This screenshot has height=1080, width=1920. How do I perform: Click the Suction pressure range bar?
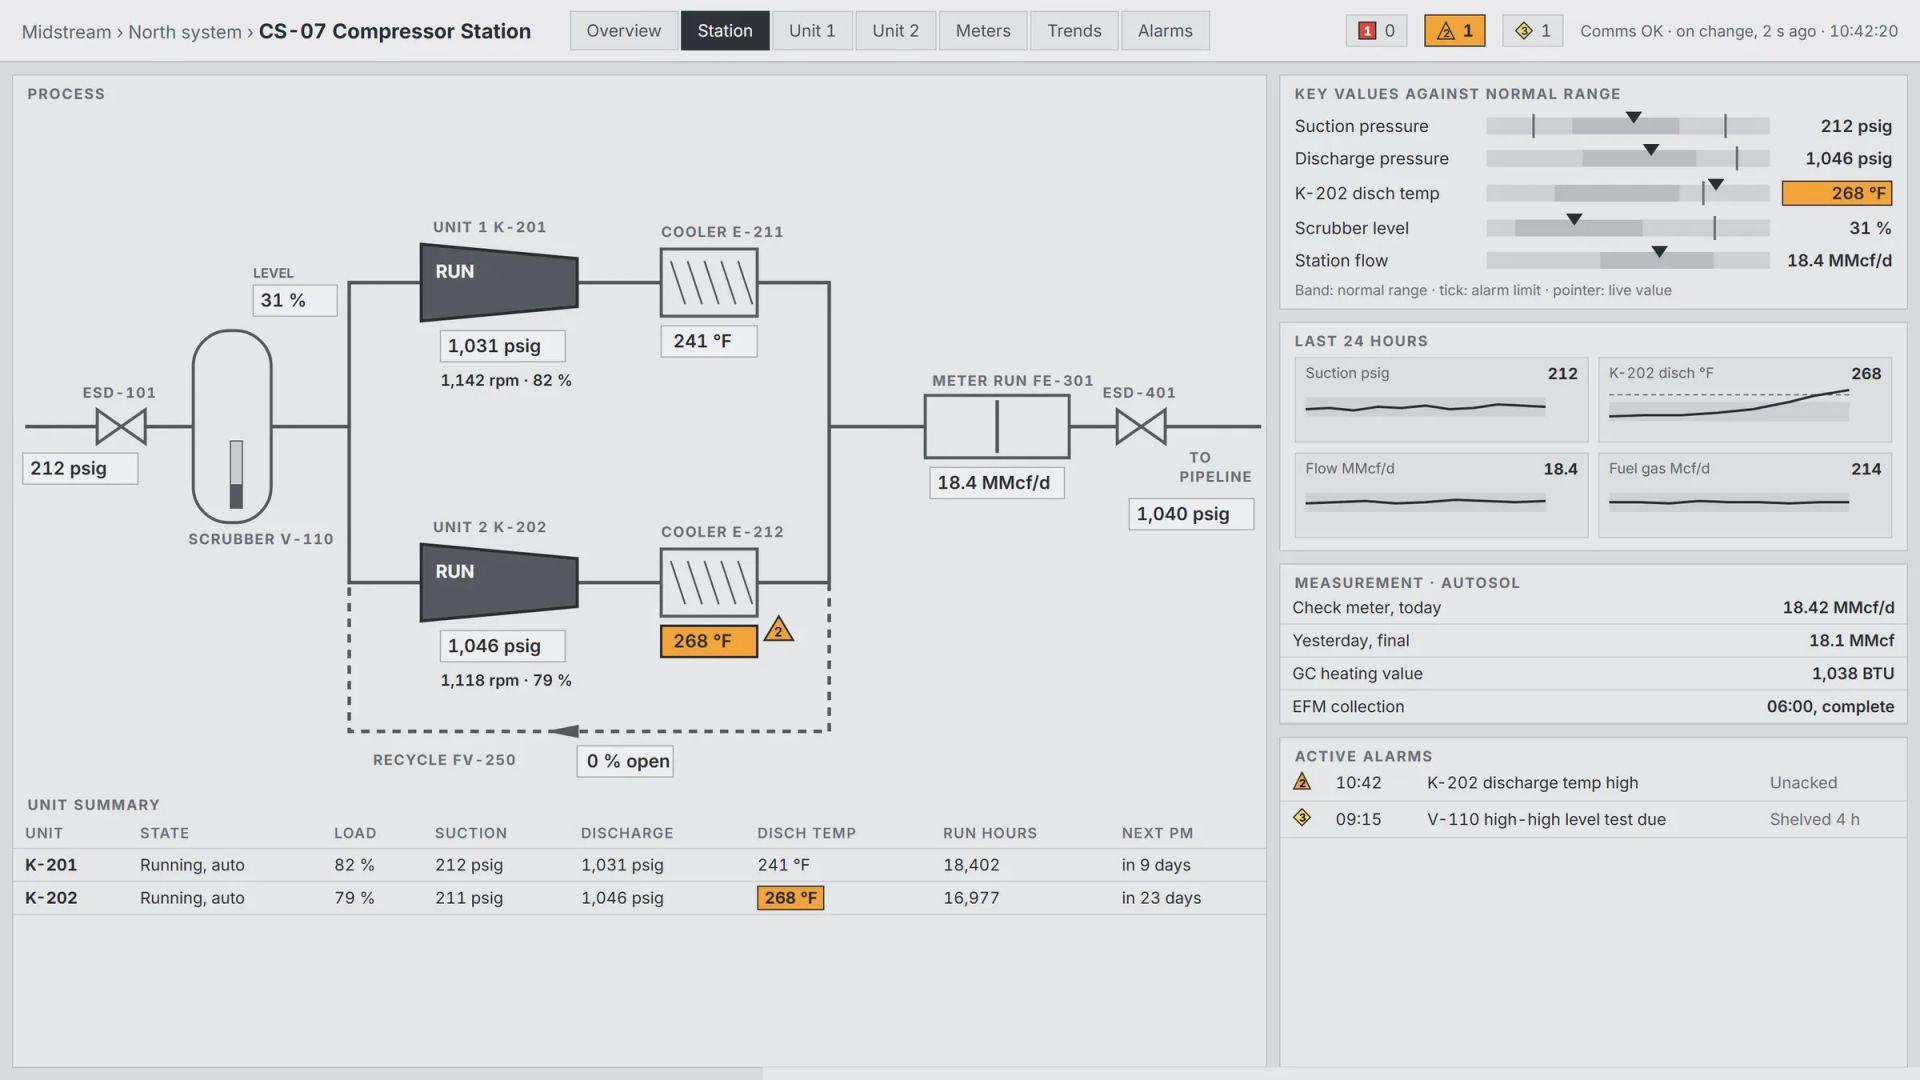tap(1628, 126)
